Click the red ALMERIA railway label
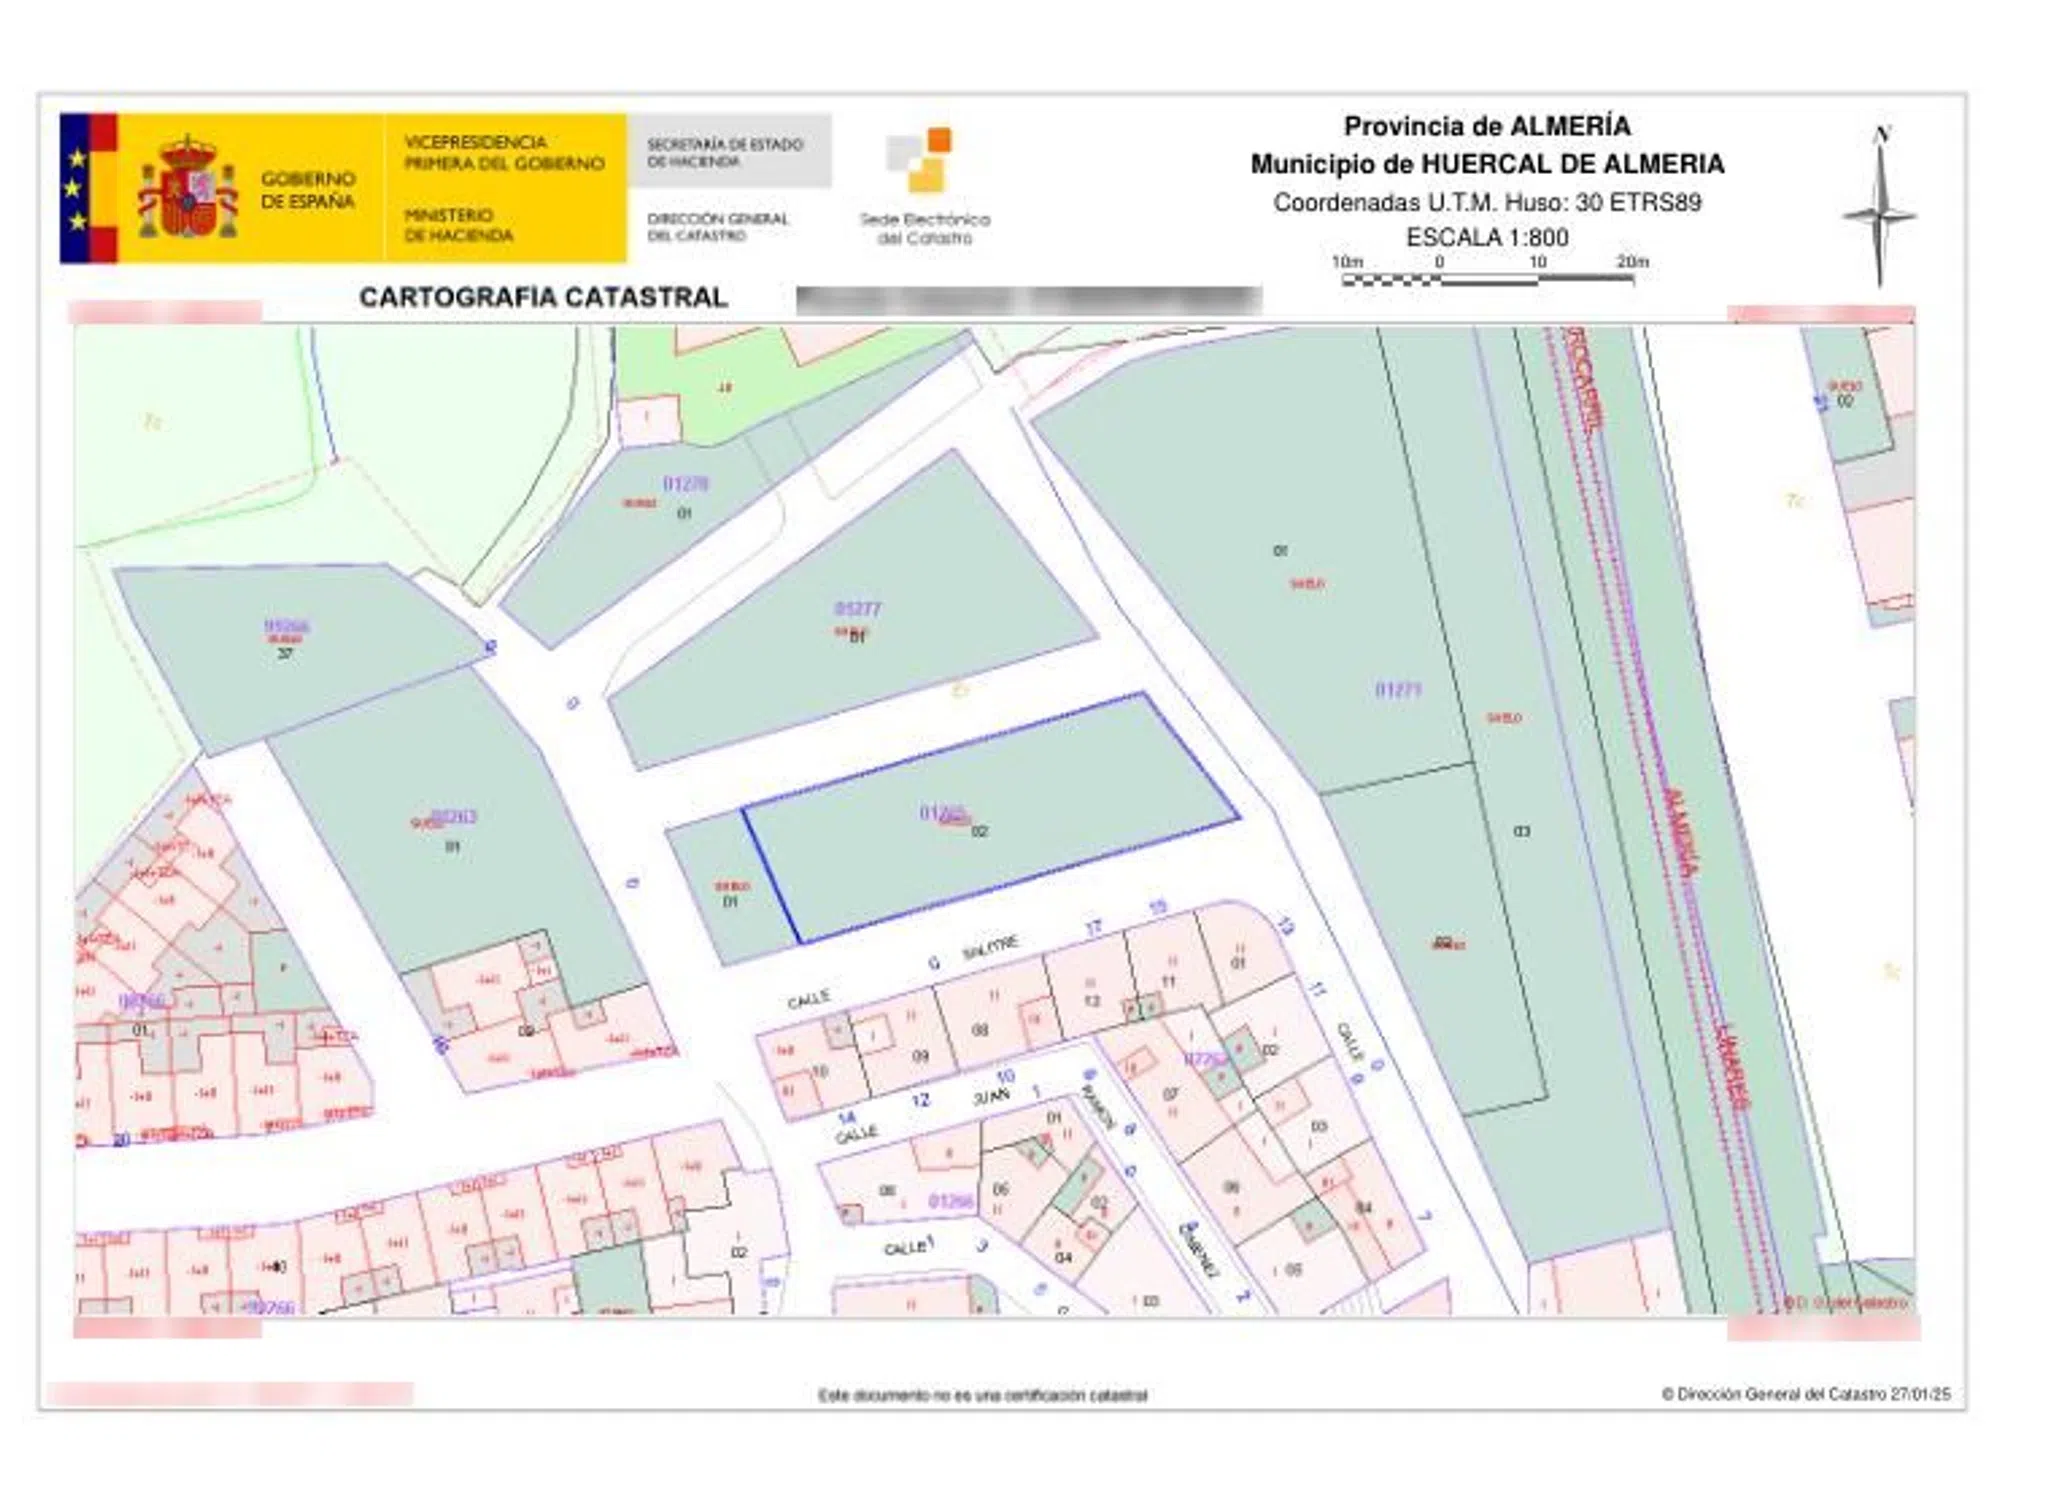Viewport: 2067px width, 1500px height. click(1680, 834)
